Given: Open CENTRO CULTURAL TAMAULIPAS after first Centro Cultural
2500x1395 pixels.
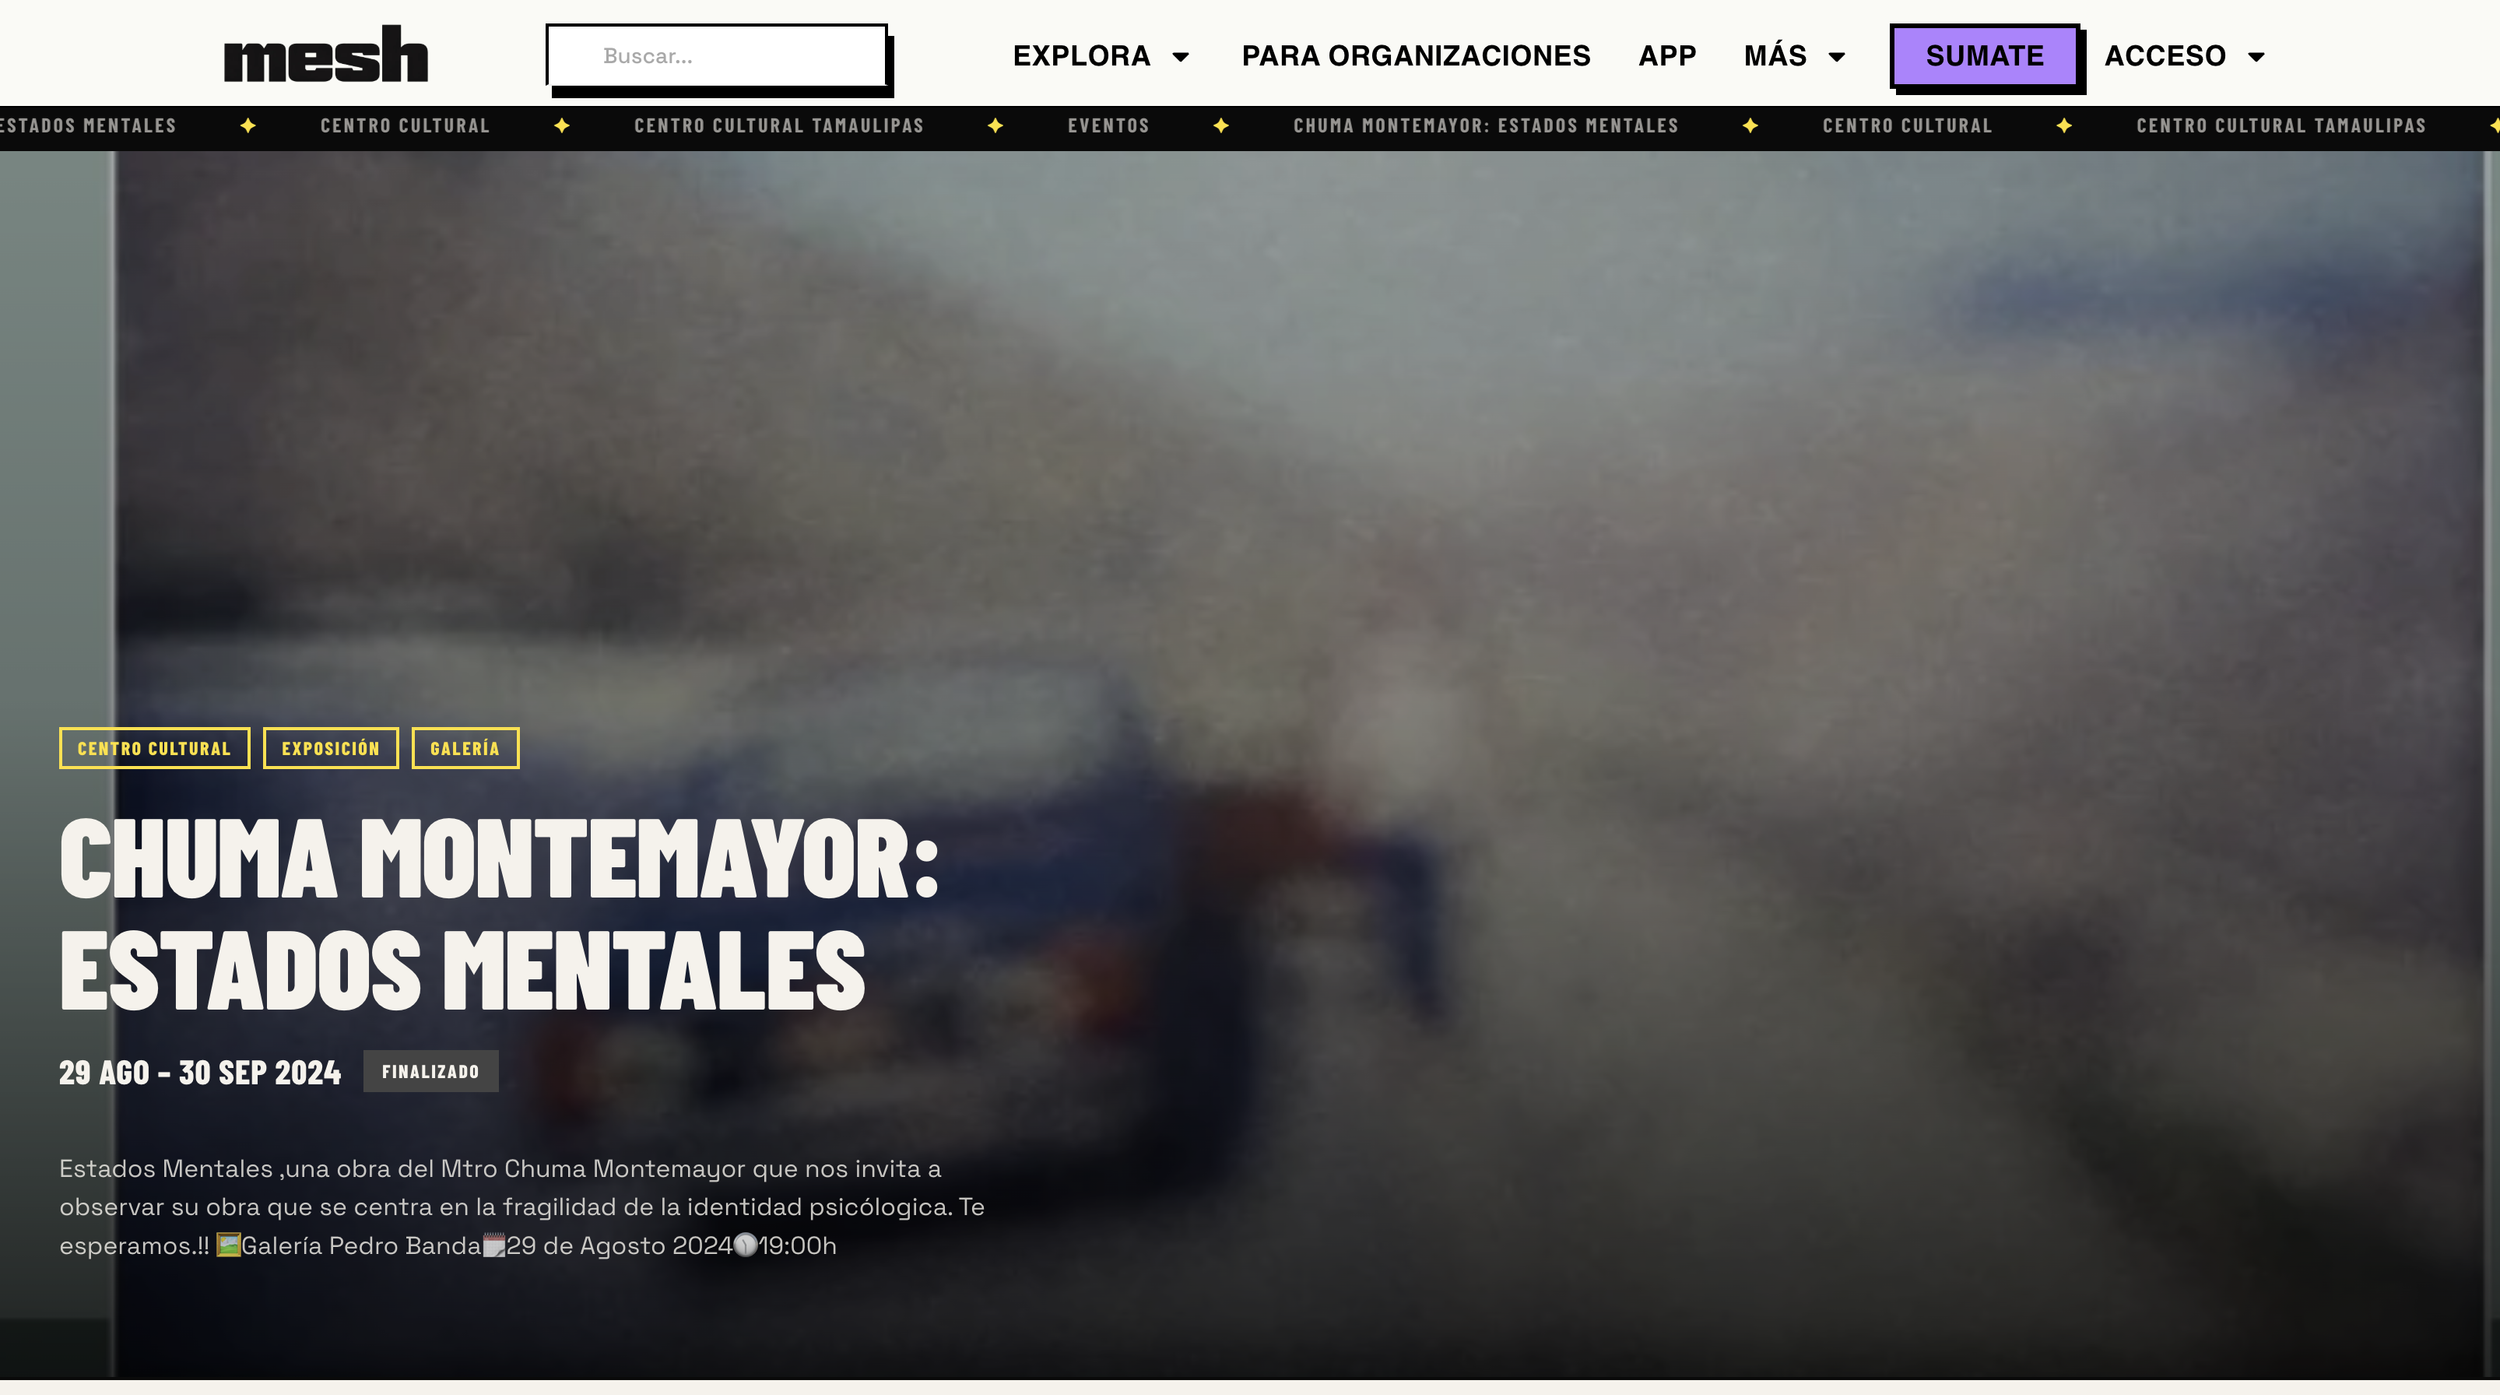Looking at the screenshot, I should point(779,126).
